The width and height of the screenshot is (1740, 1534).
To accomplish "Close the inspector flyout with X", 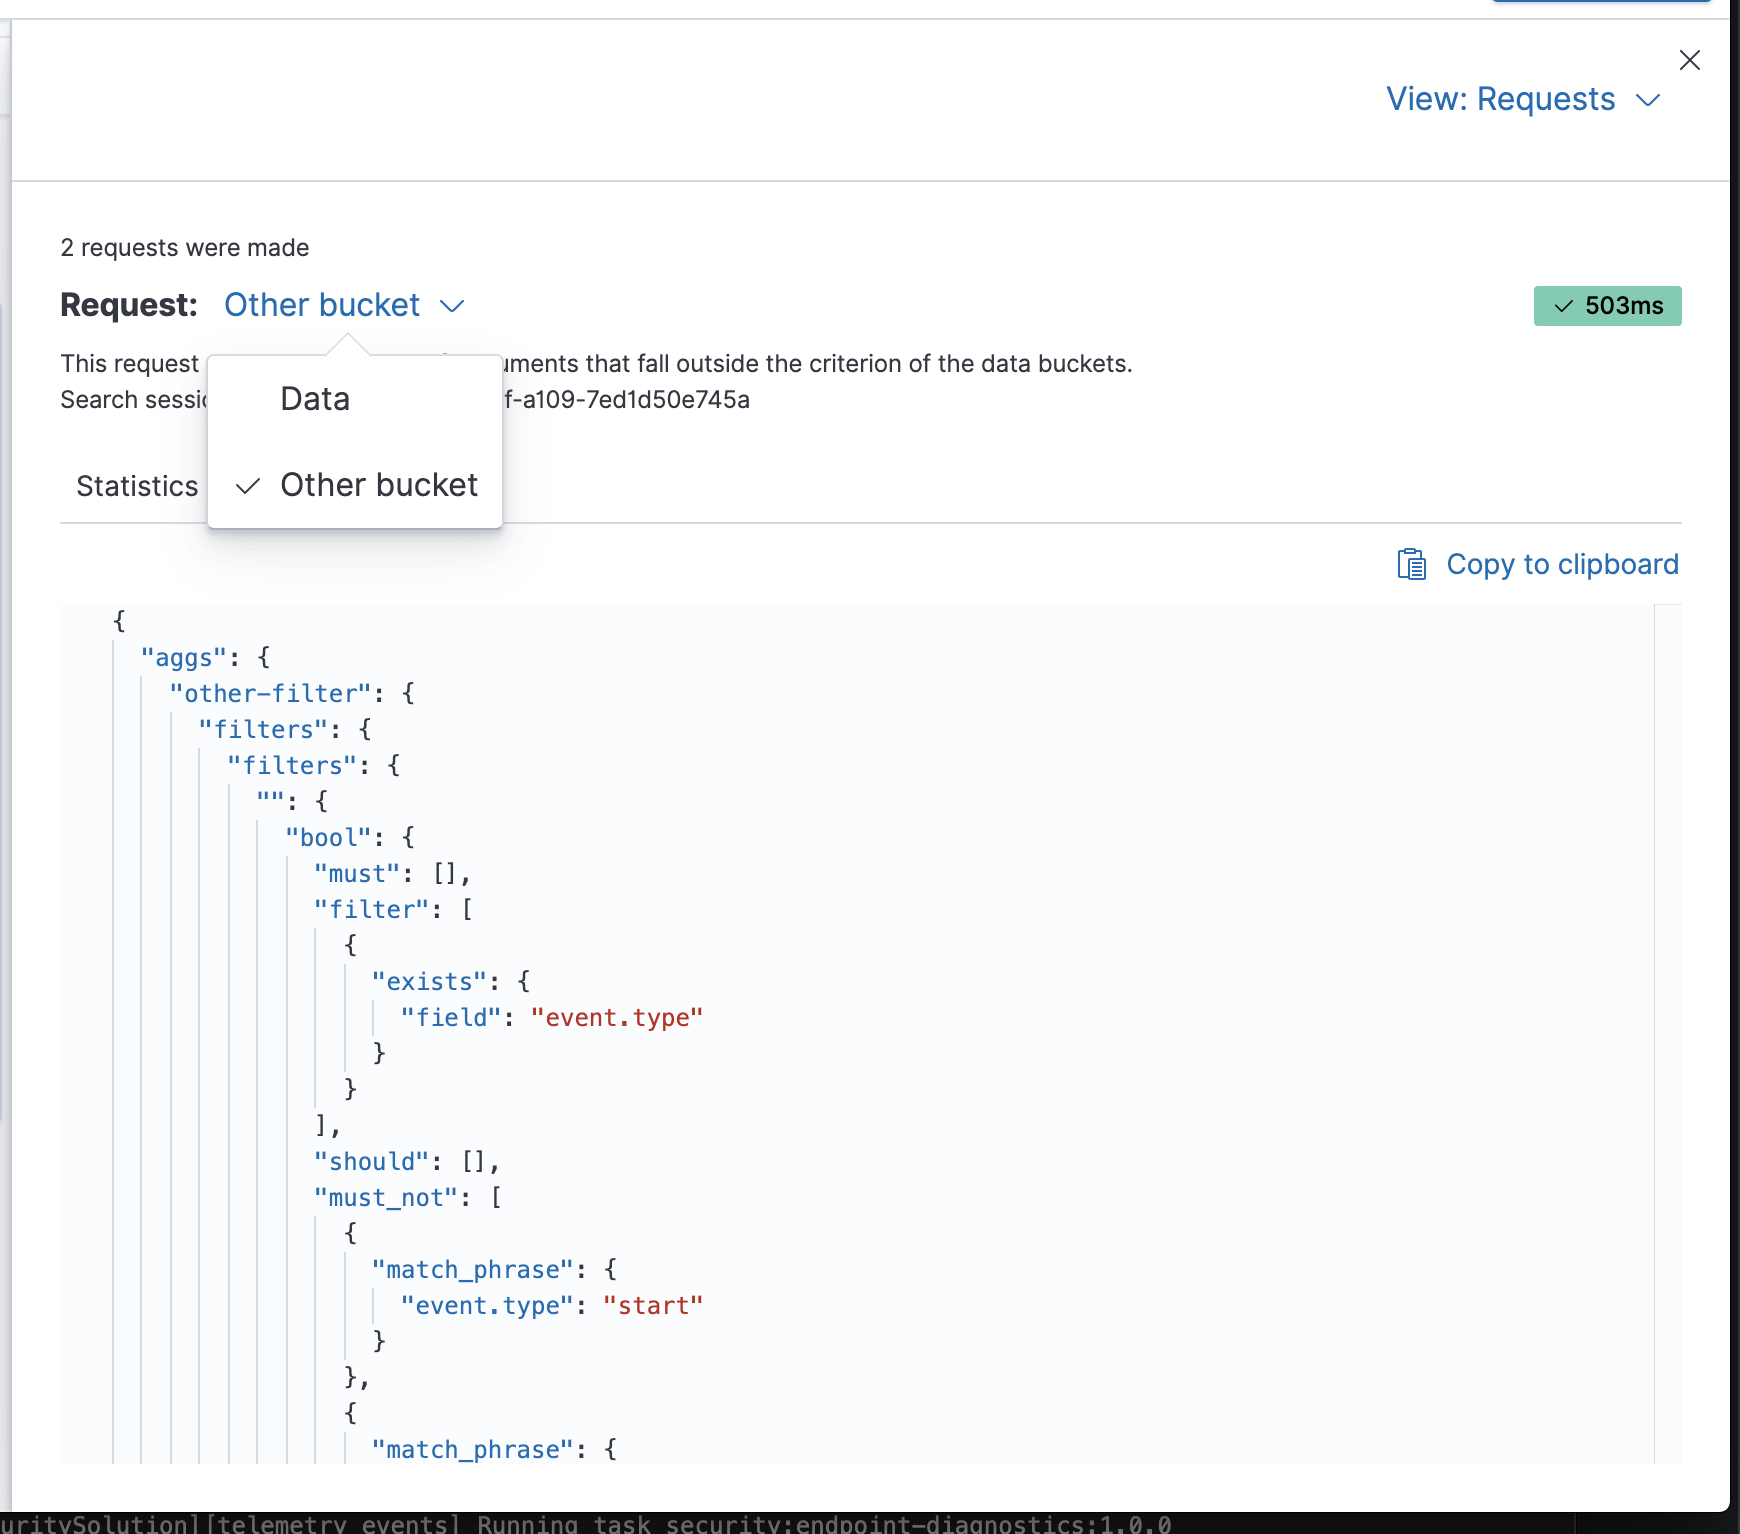I will (x=1690, y=60).
